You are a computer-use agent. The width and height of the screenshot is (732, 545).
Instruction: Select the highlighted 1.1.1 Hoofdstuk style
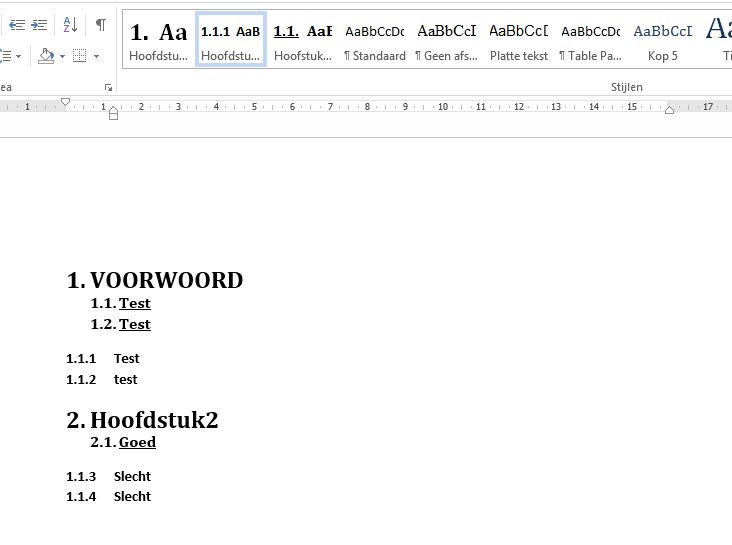tap(230, 40)
